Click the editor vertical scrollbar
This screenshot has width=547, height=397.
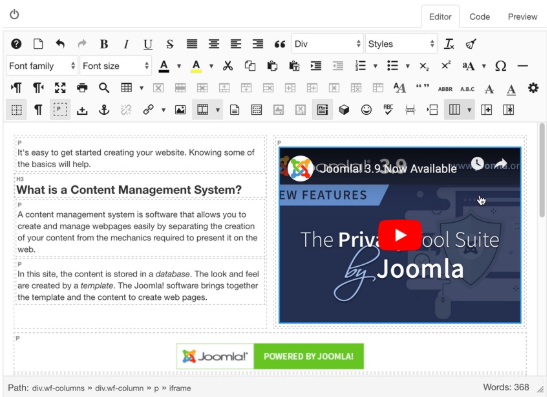coord(541,170)
